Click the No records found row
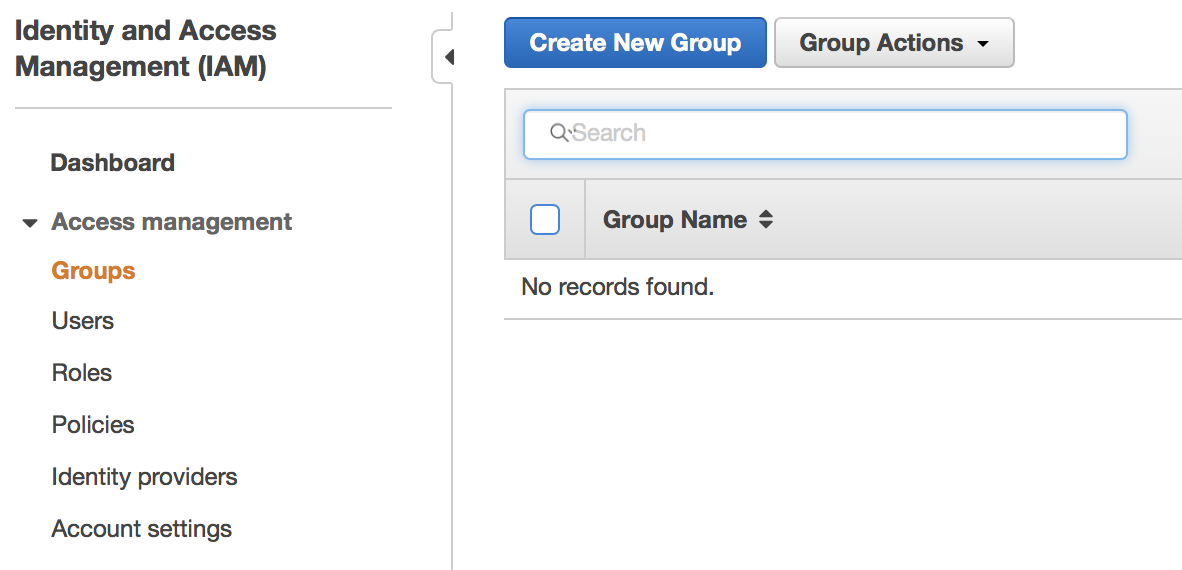 pyautogui.click(x=618, y=288)
